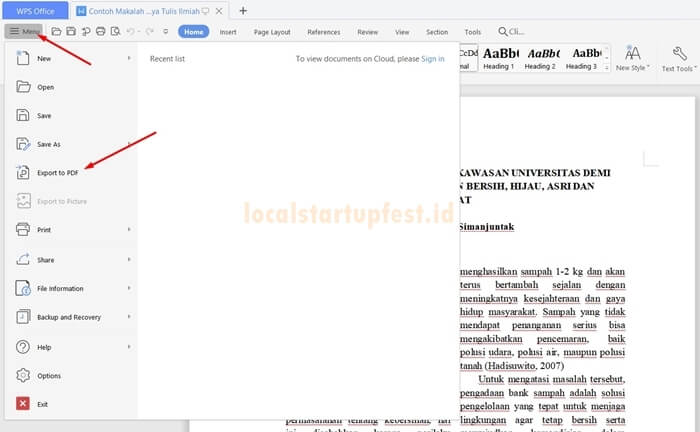This screenshot has width=700, height=432.
Task: Click the red Exit X icon
Action: 23,404
